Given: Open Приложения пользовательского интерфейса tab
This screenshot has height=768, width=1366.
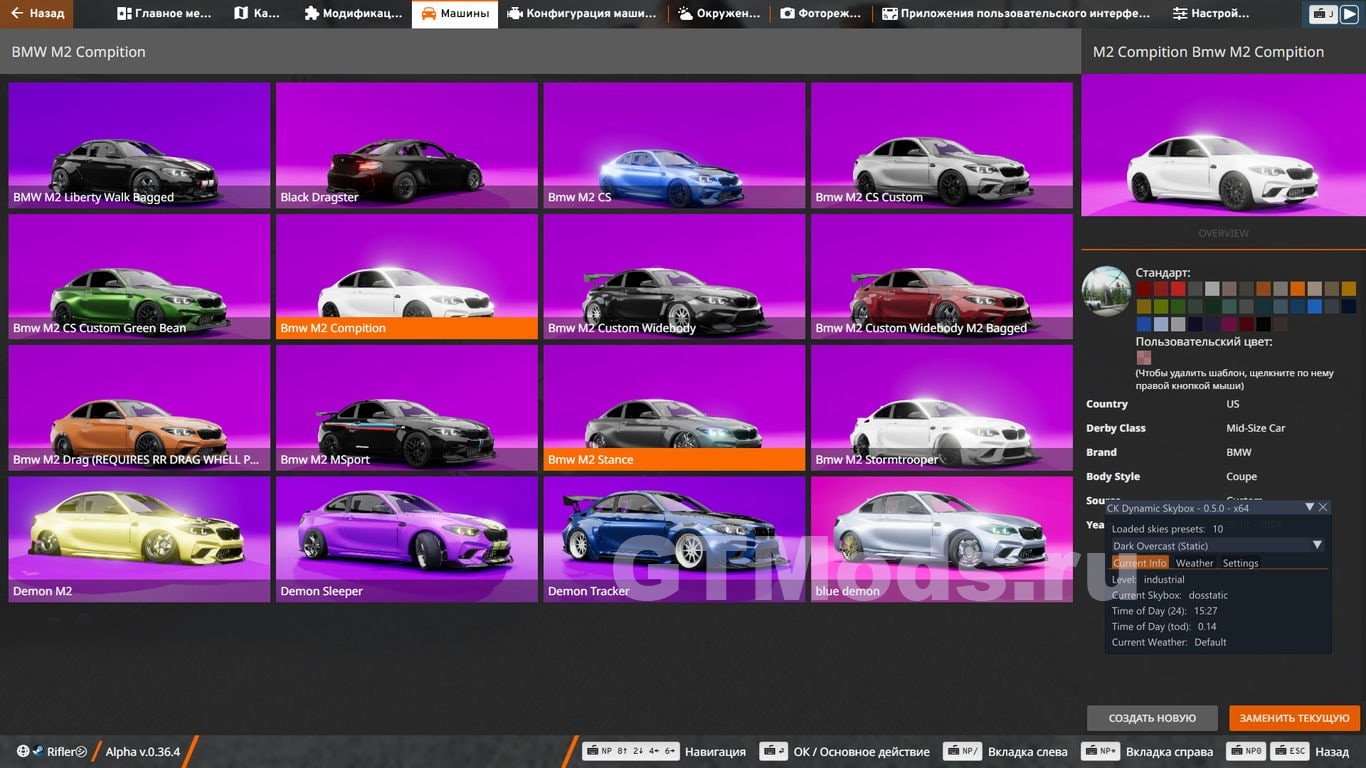Looking at the screenshot, I should click(1016, 14).
